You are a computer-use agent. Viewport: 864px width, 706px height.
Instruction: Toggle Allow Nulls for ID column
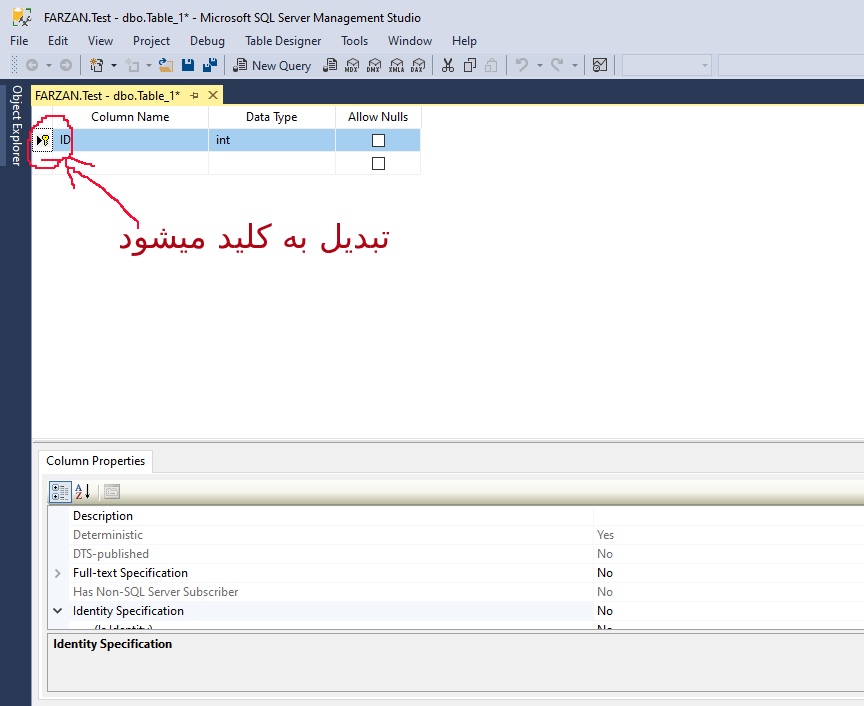[x=378, y=141]
